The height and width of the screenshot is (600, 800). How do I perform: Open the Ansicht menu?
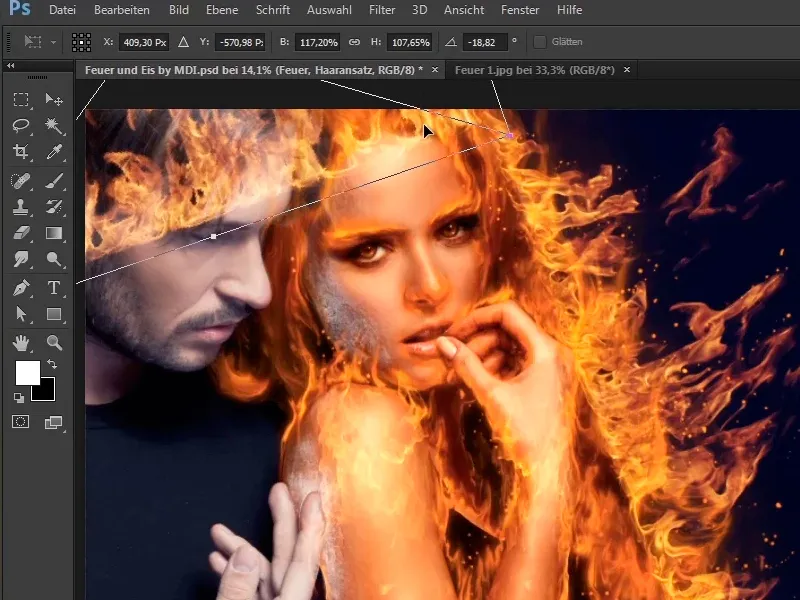pyautogui.click(x=464, y=10)
